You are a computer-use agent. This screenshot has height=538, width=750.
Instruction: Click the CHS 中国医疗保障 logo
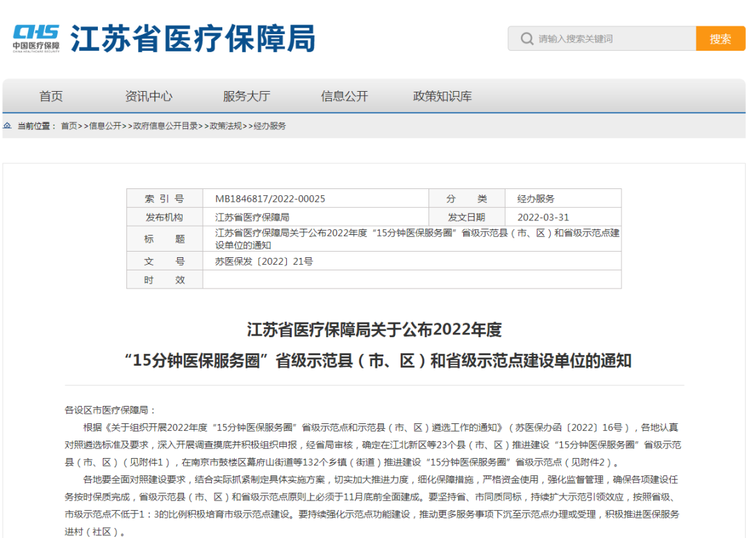pyautogui.click(x=36, y=38)
